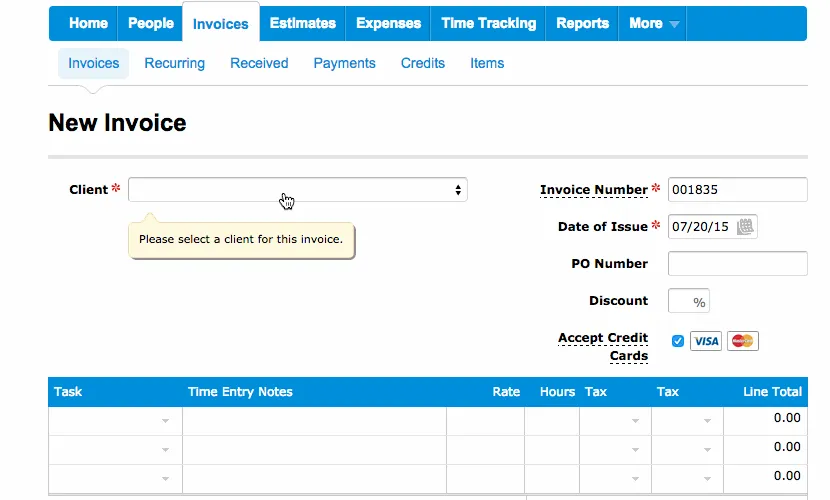This screenshot has width=830, height=500.
Task: Click the PO Number input field
Action: click(737, 264)
